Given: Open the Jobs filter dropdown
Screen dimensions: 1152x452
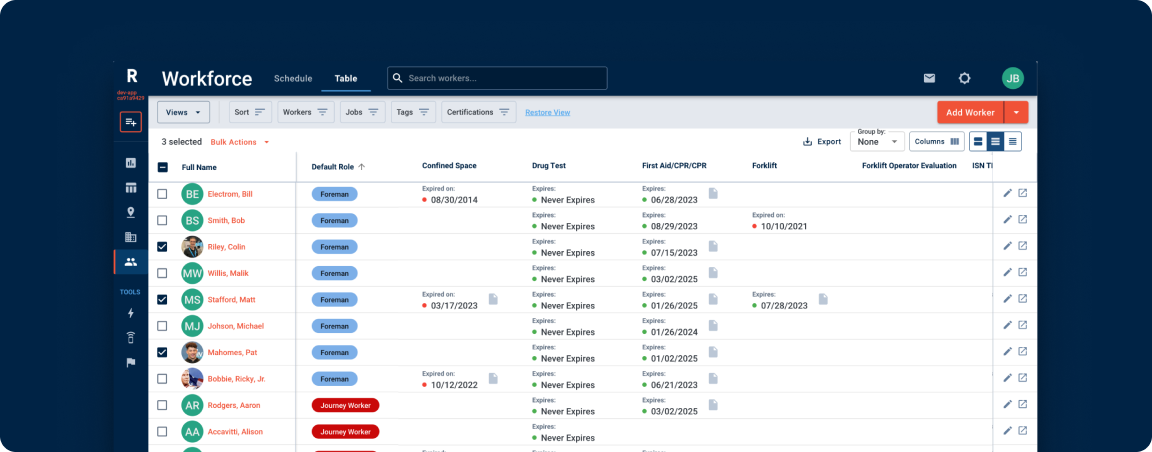Looking at the screenshot, I should coord(363,112).
